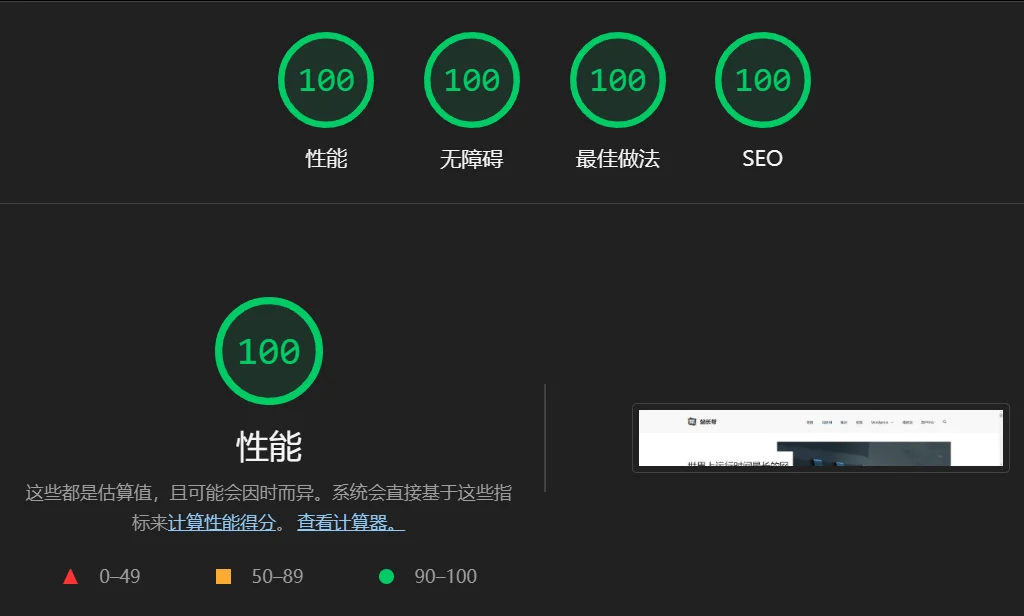Click the 90–100 range text in the legend

[445, 577]
